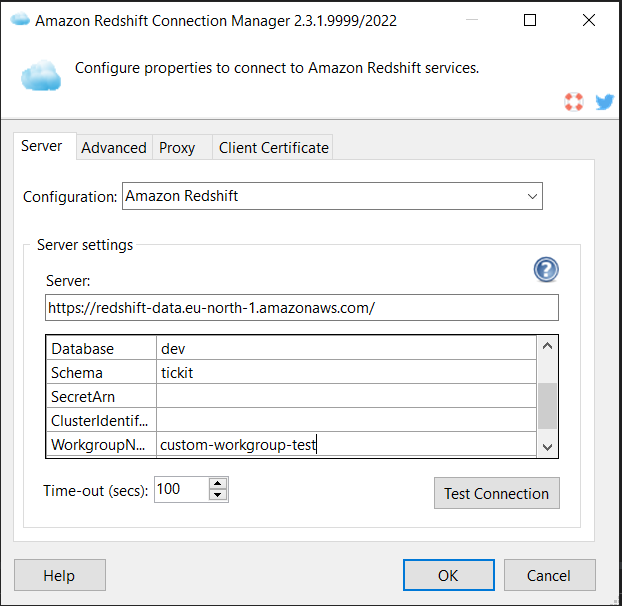This screenshot has width=622, height=606.
Task: Click the Test Connection button
Action: point(497,493)
